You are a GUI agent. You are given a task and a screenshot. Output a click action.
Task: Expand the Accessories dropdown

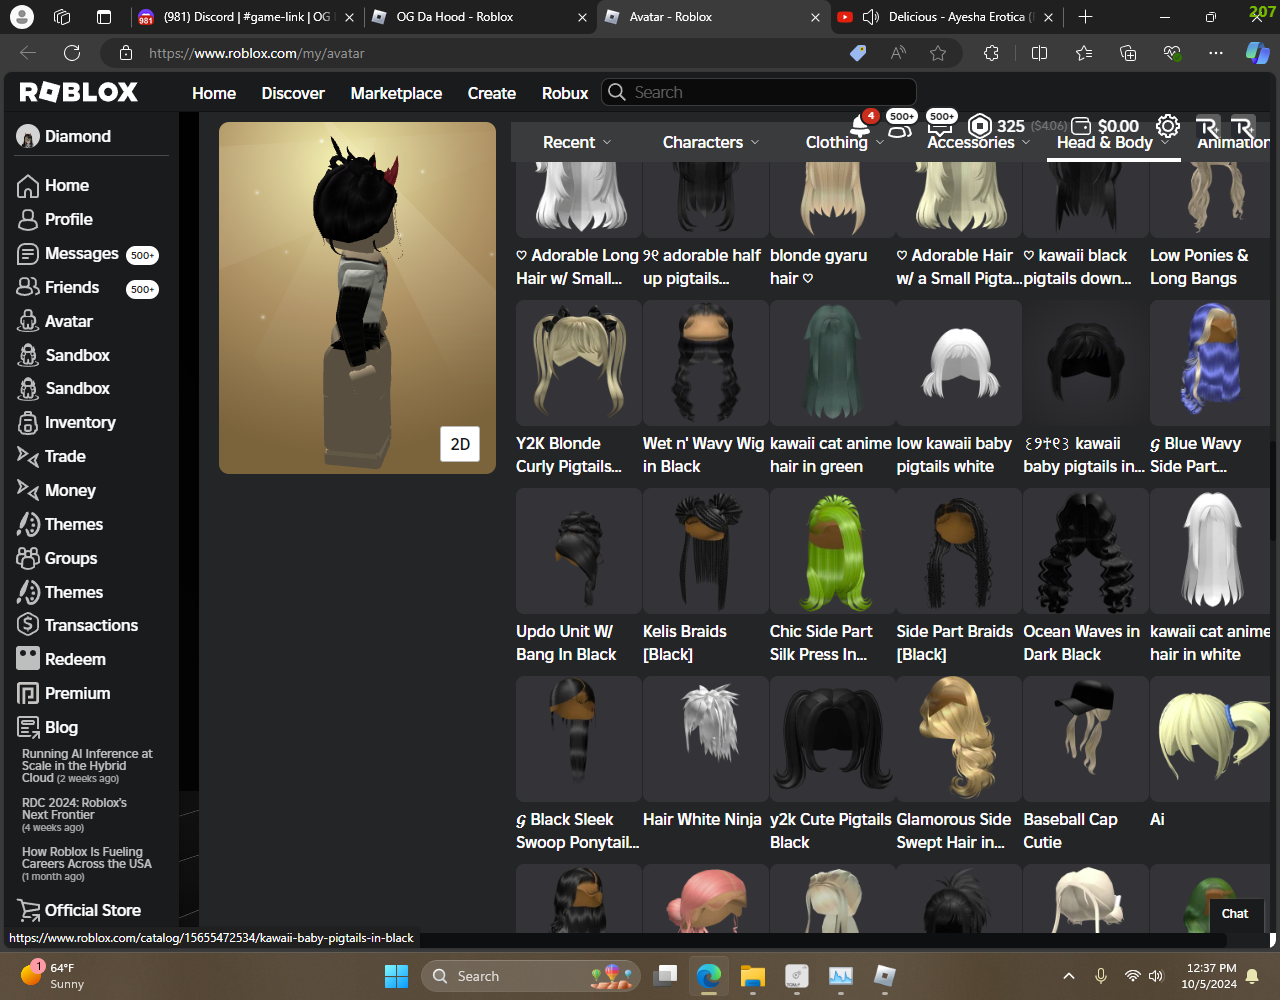(x=979, y=142)
